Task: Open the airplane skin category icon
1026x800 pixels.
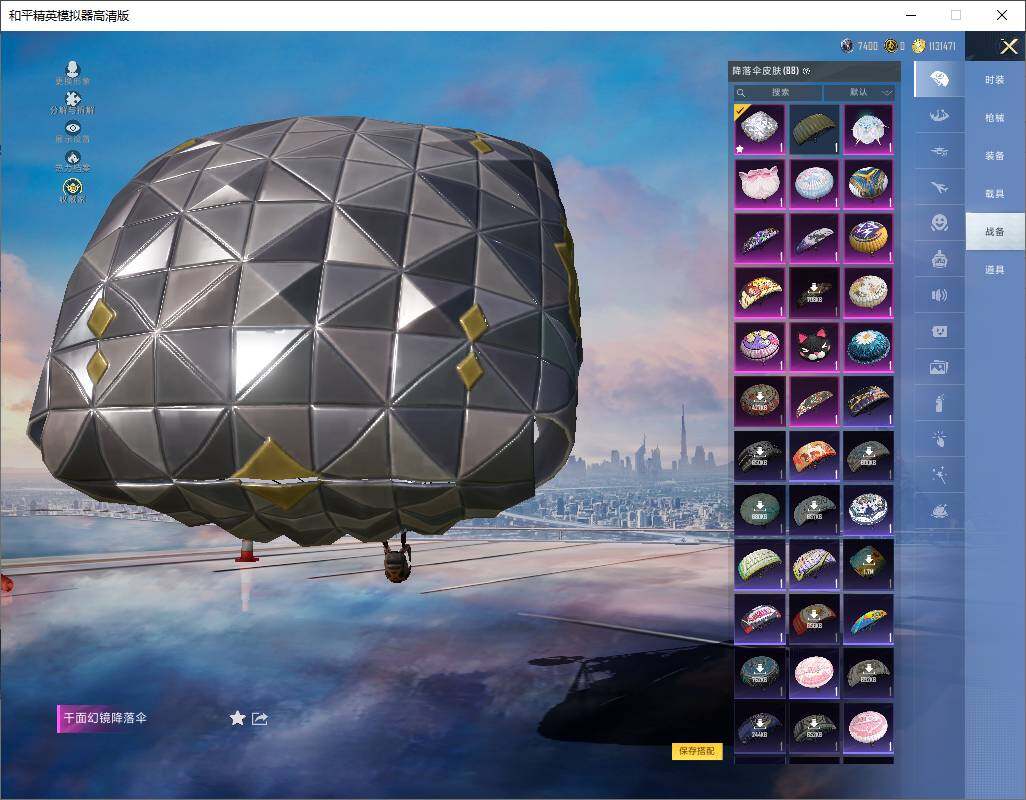Action: [940, 188]
